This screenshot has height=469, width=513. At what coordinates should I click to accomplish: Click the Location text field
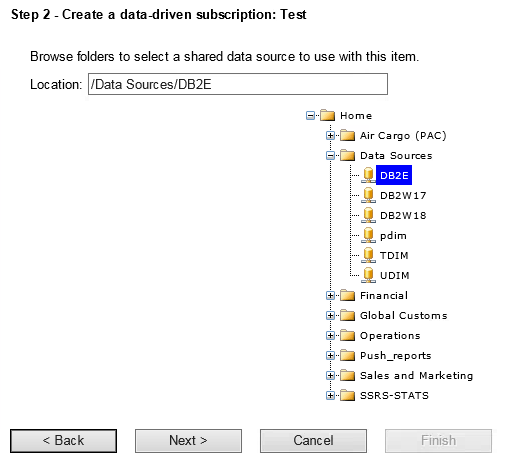(x=238, y=84)
